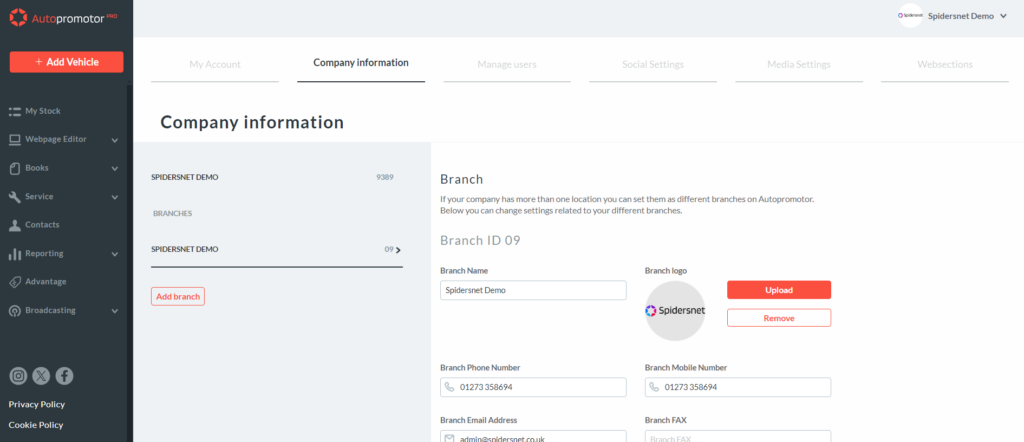The width and height of the screenshot is (1024, 442).
Task: Open the Facebook social icon
Action: coord(64,376)
